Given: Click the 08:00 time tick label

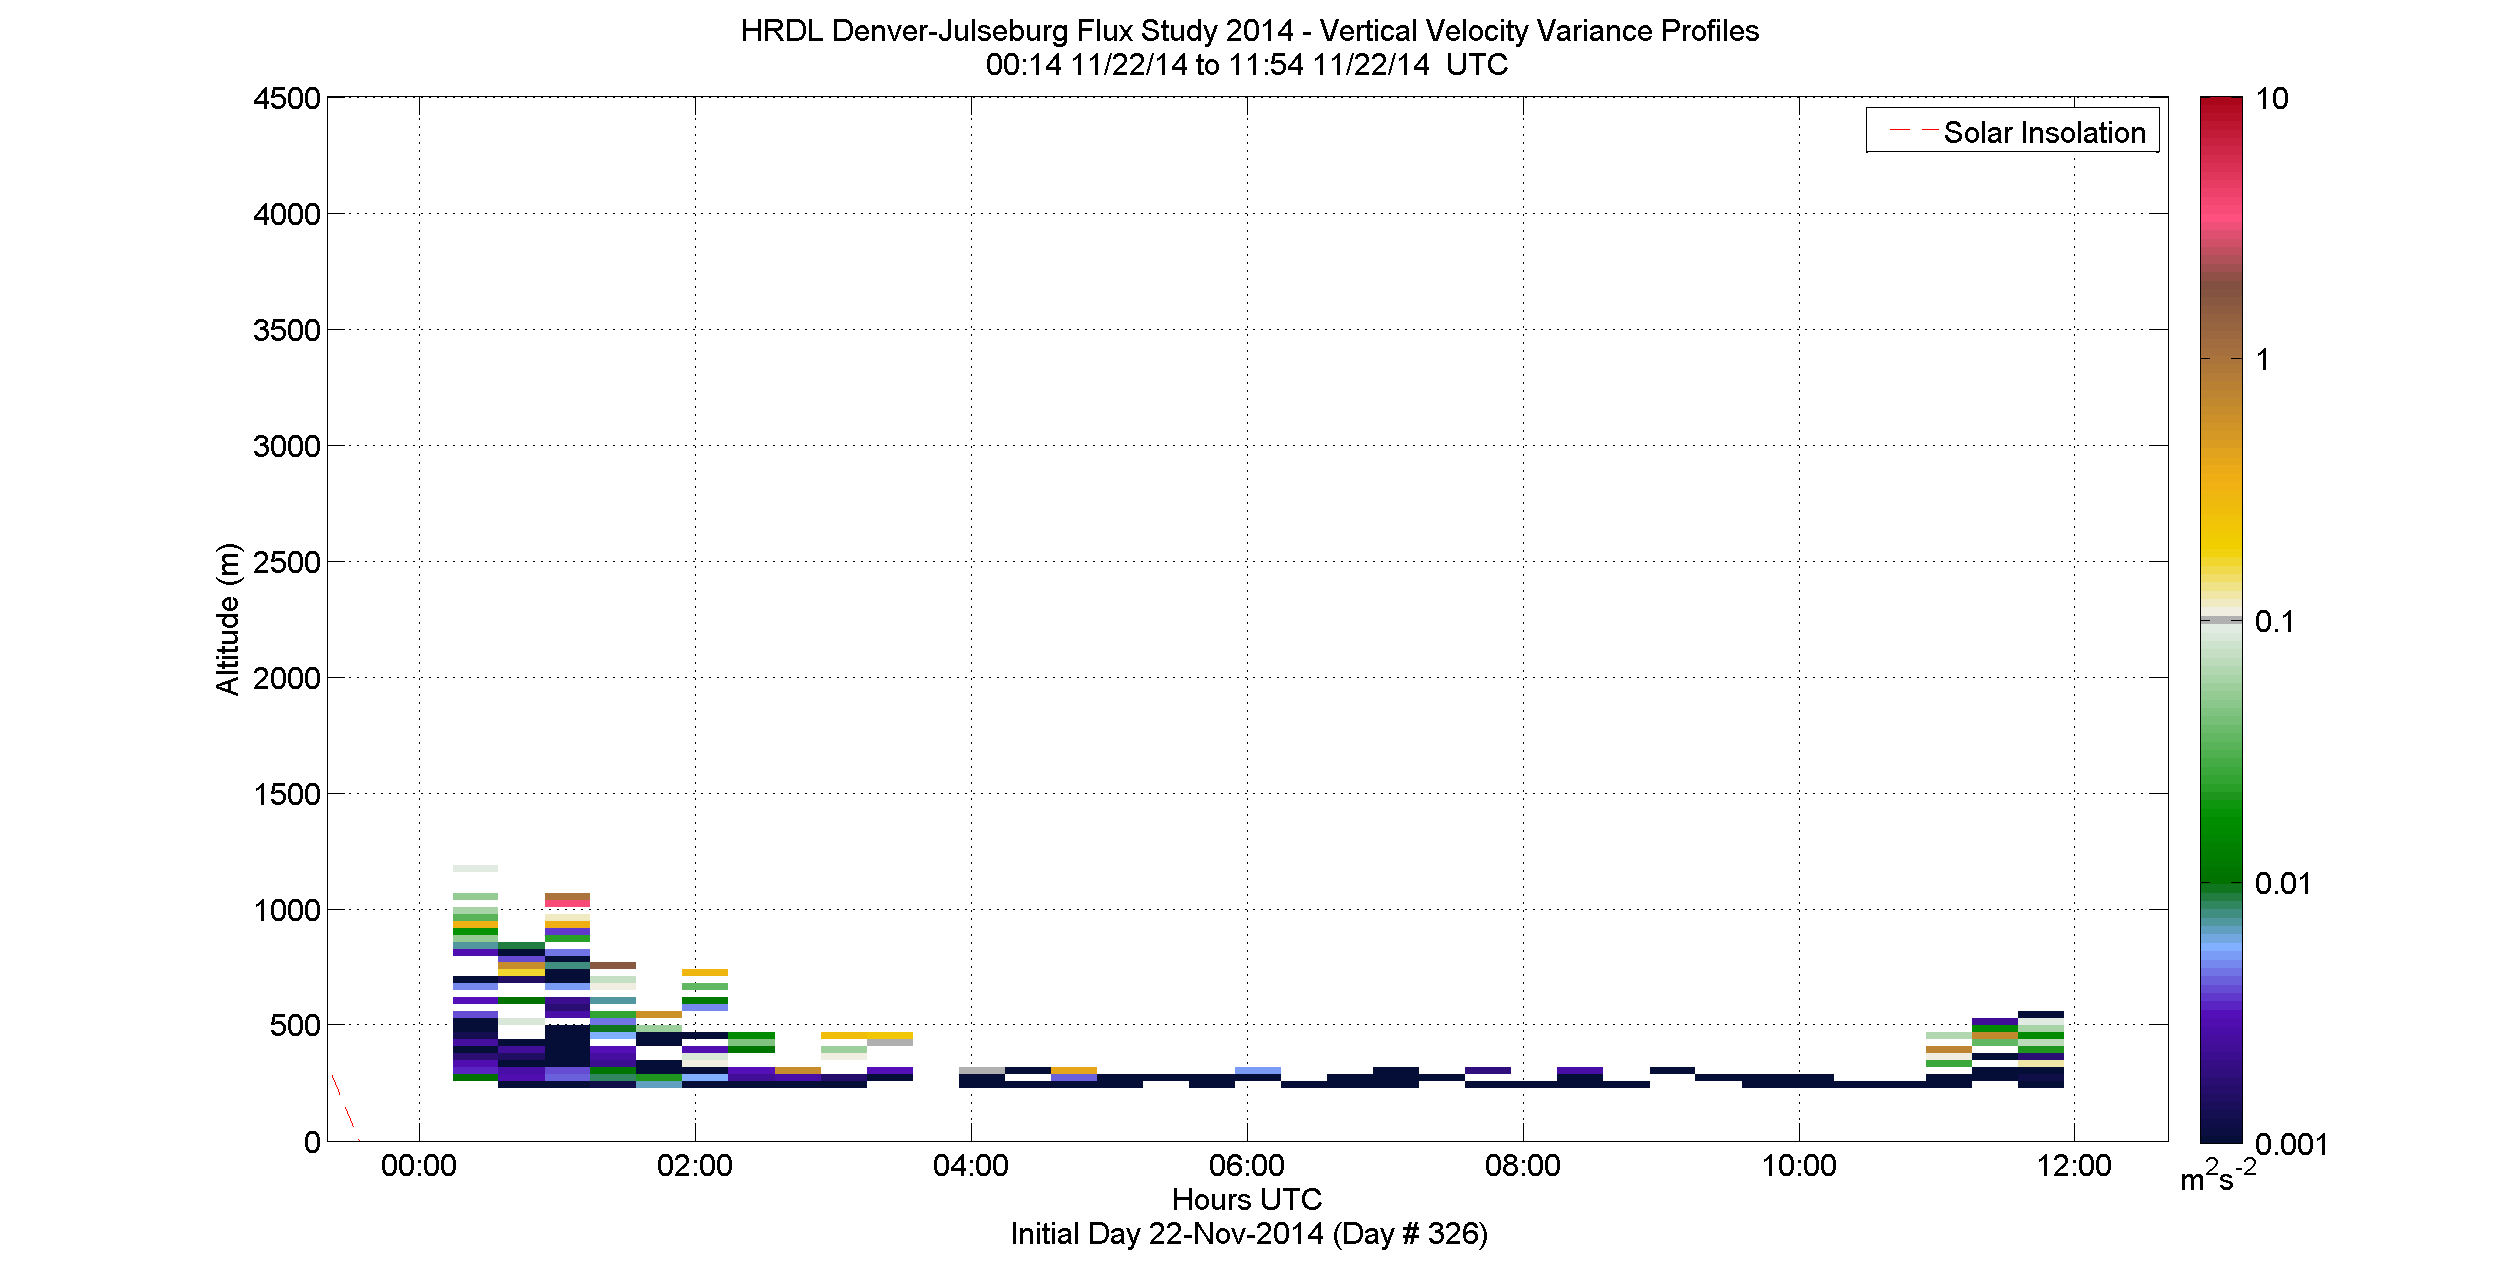Looking at the screenshot, I should click(1523, 1166).
